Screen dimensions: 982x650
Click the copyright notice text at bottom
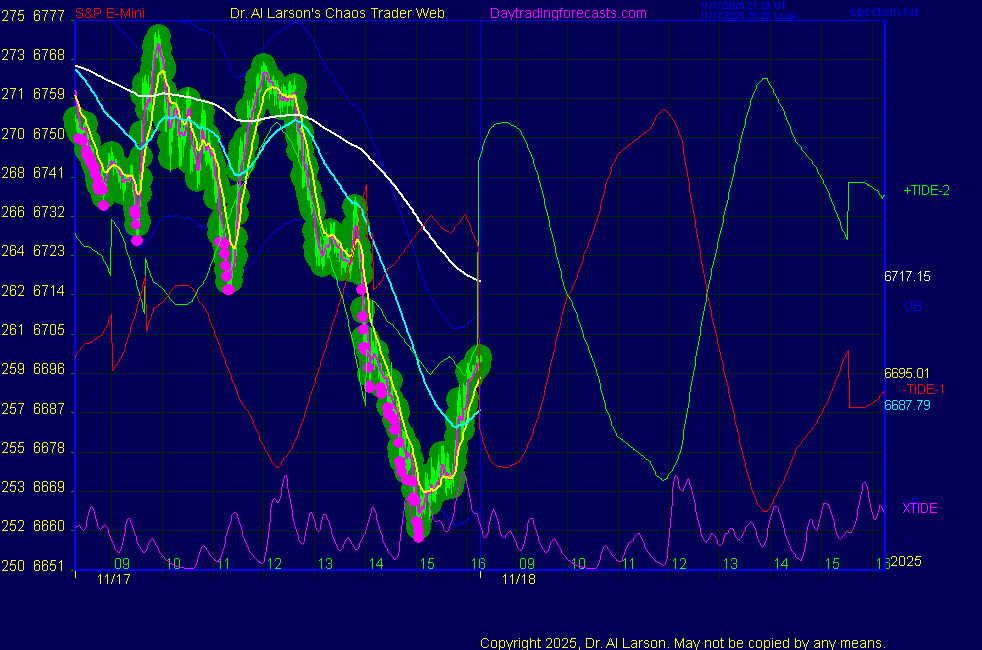tap(682, 642)
